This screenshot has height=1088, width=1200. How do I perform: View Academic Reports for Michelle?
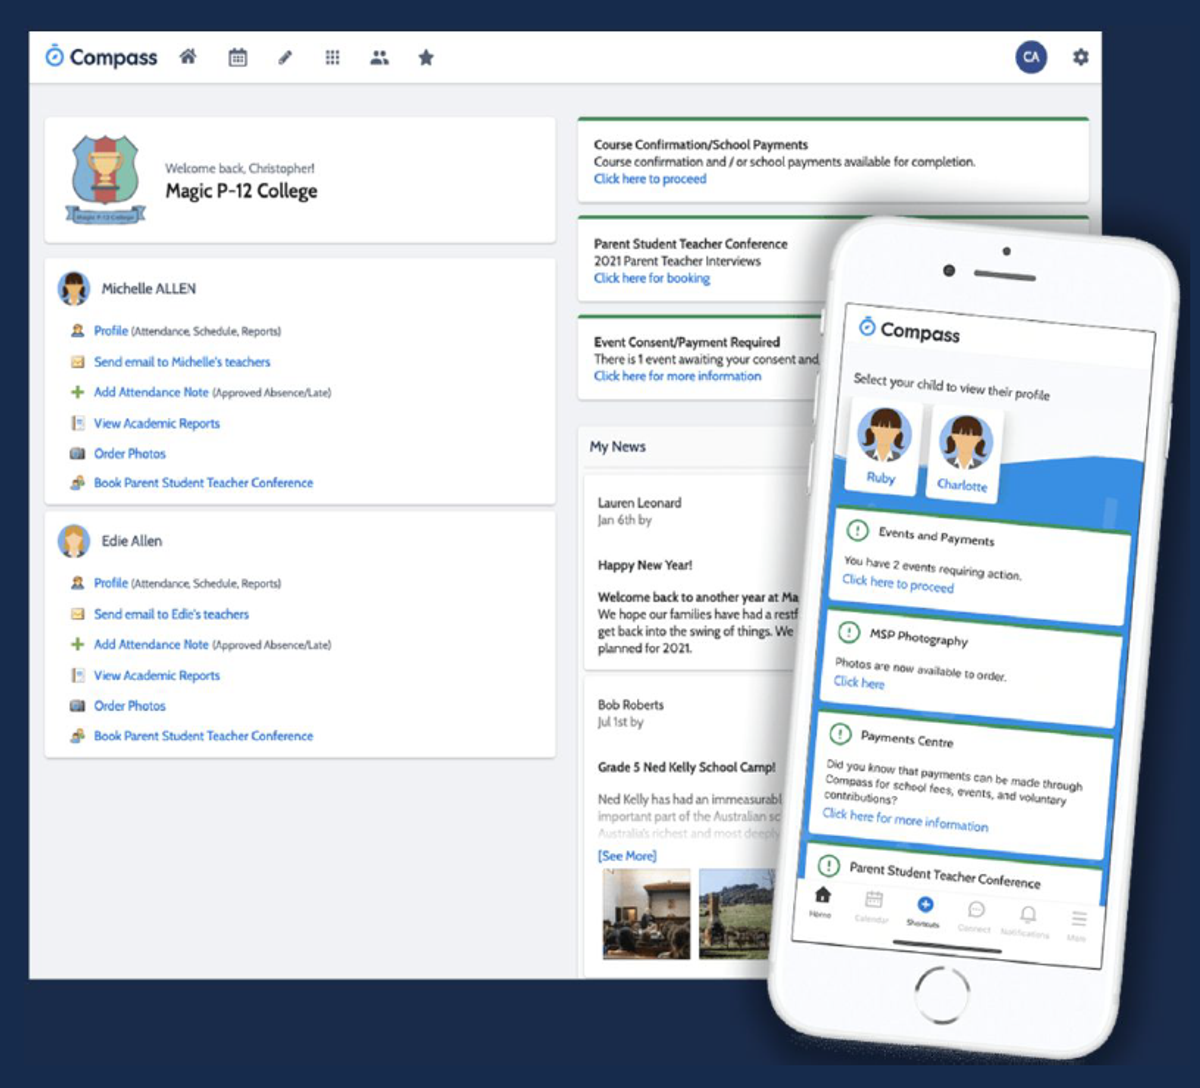tap(157, 423)
